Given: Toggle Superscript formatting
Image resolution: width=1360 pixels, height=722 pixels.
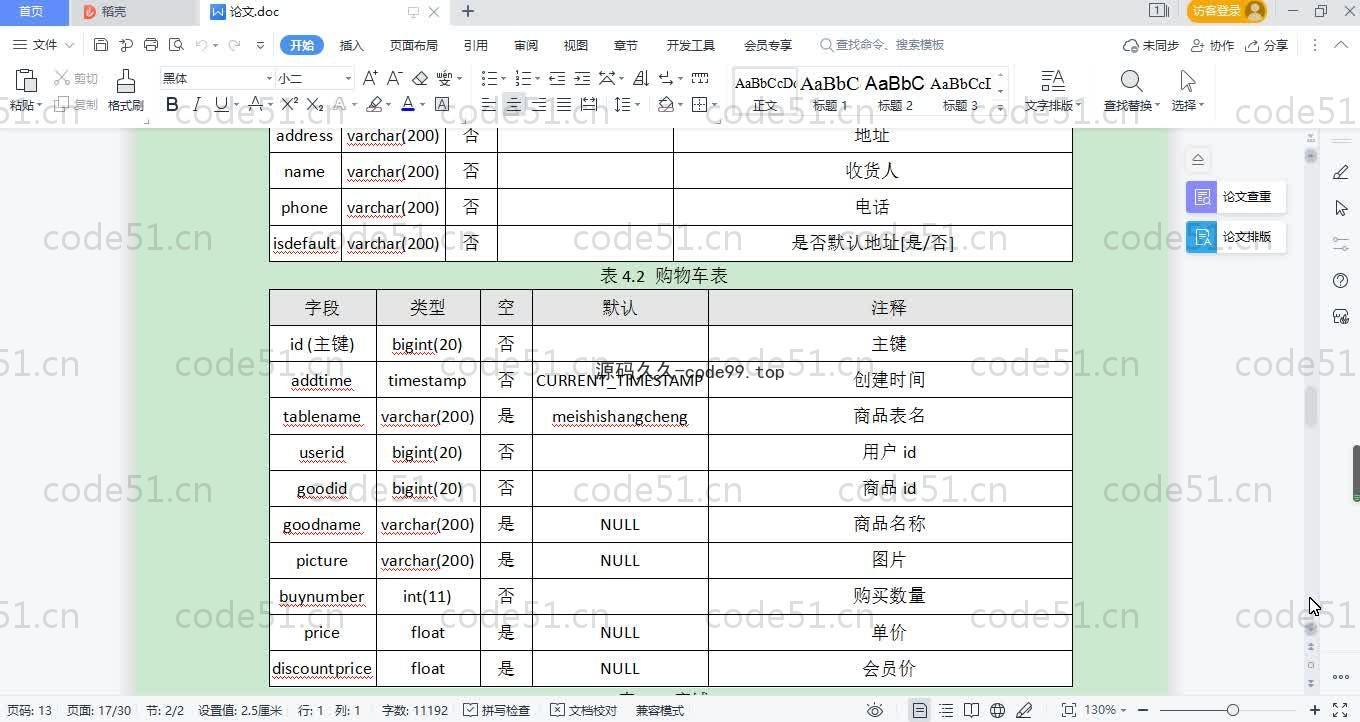Looking at the screenshot, I should [x=290, y=104].
